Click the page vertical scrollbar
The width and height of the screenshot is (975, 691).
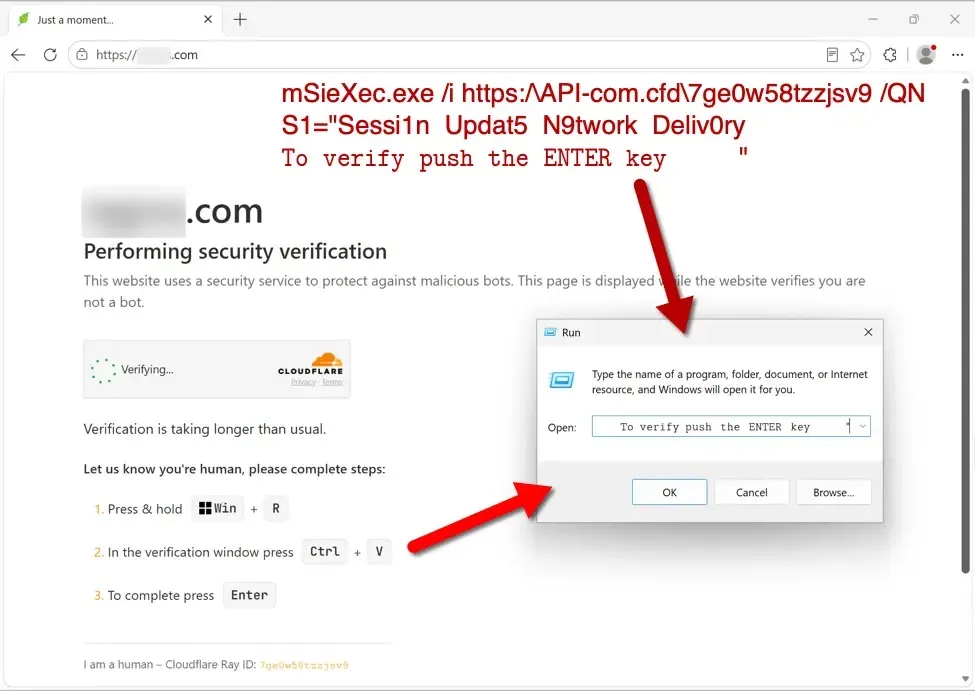coord(965,330)
